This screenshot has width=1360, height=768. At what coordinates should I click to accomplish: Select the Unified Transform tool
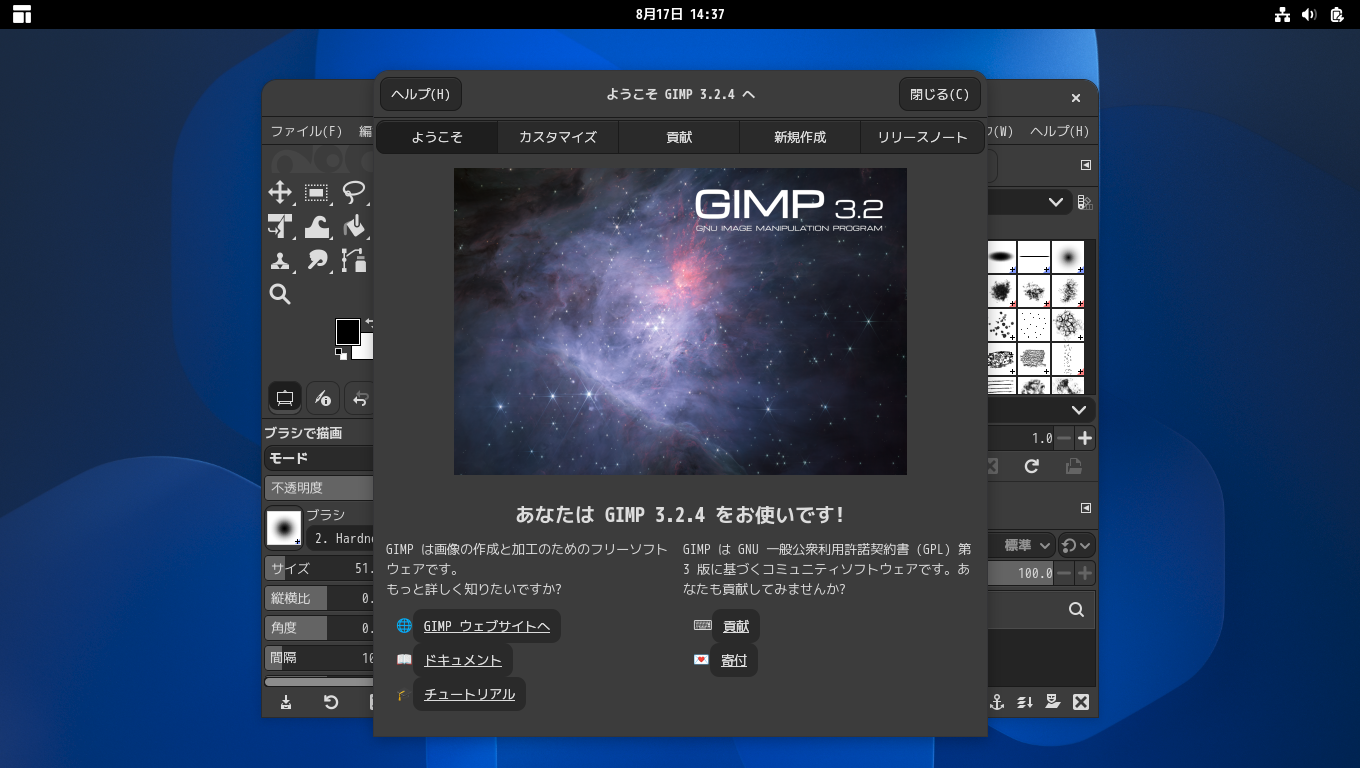pos(280,227)
